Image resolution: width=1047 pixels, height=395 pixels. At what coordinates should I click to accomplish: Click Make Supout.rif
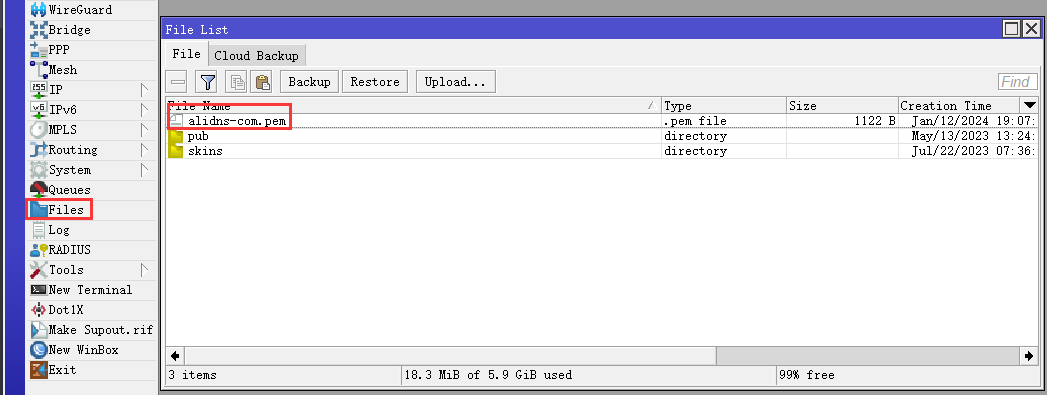[x=91, y=330]
